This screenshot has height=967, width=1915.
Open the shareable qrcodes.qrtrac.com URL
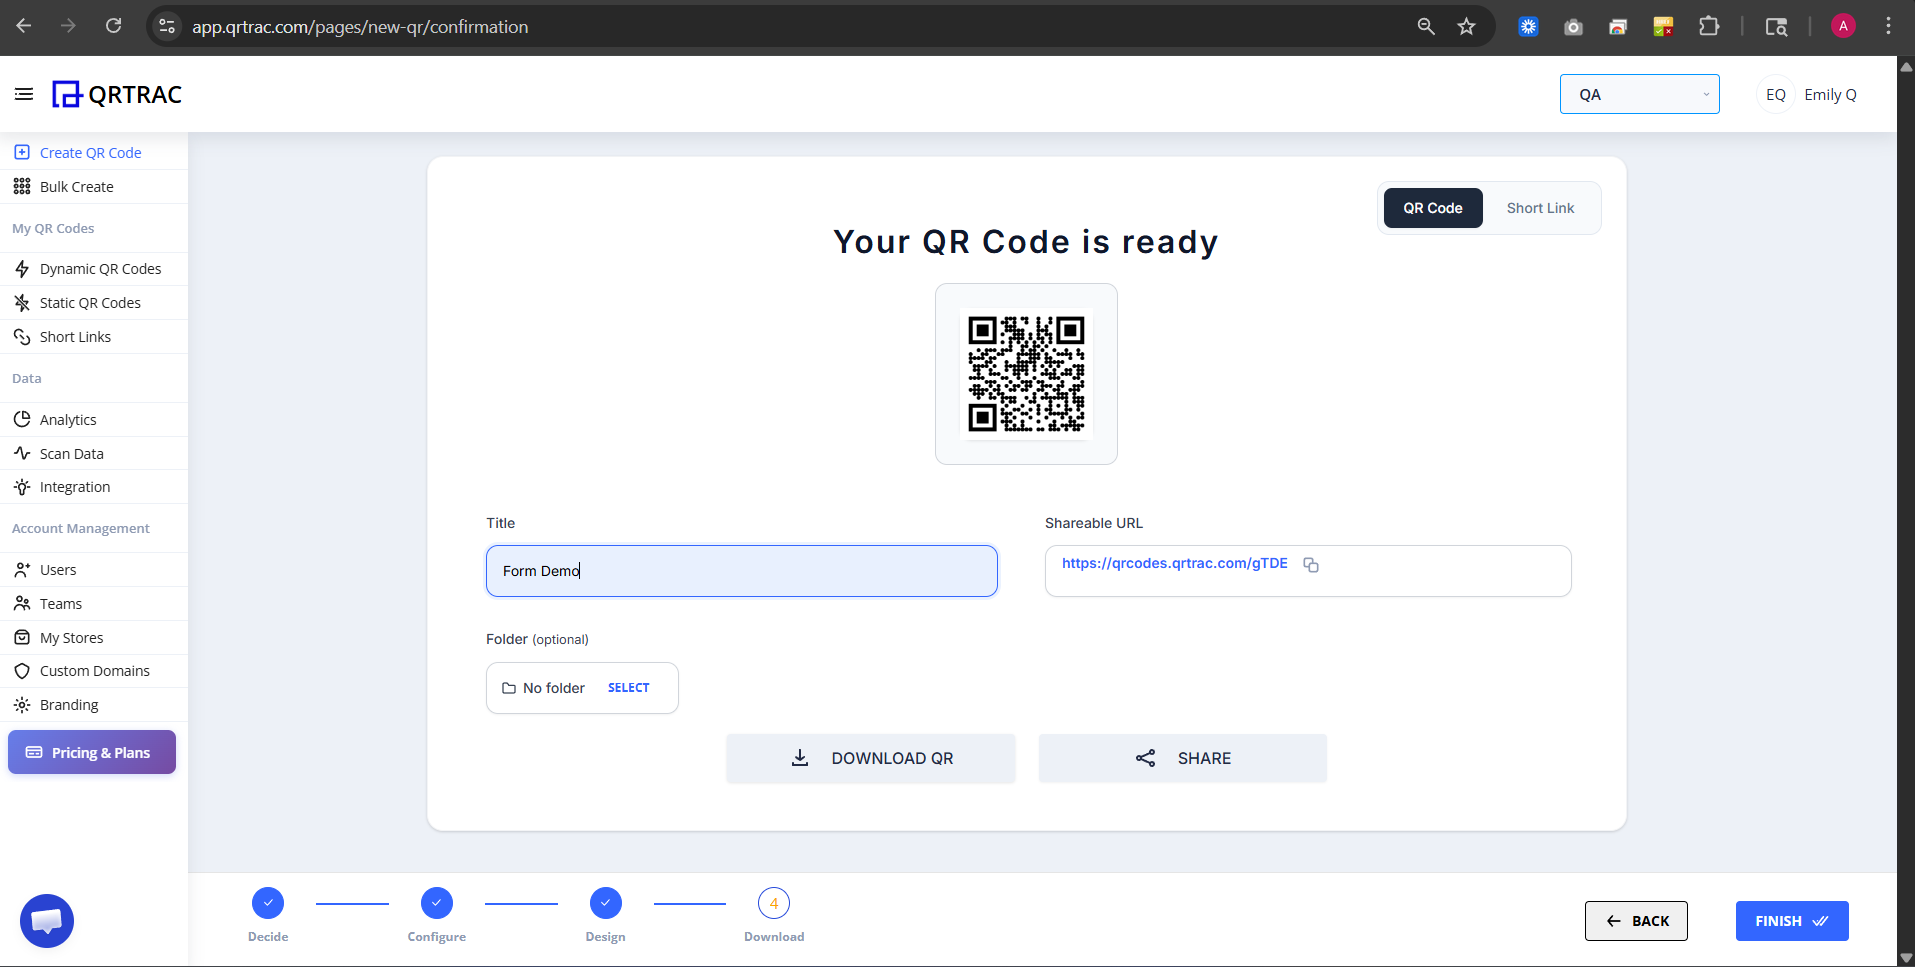[1174, 563]
